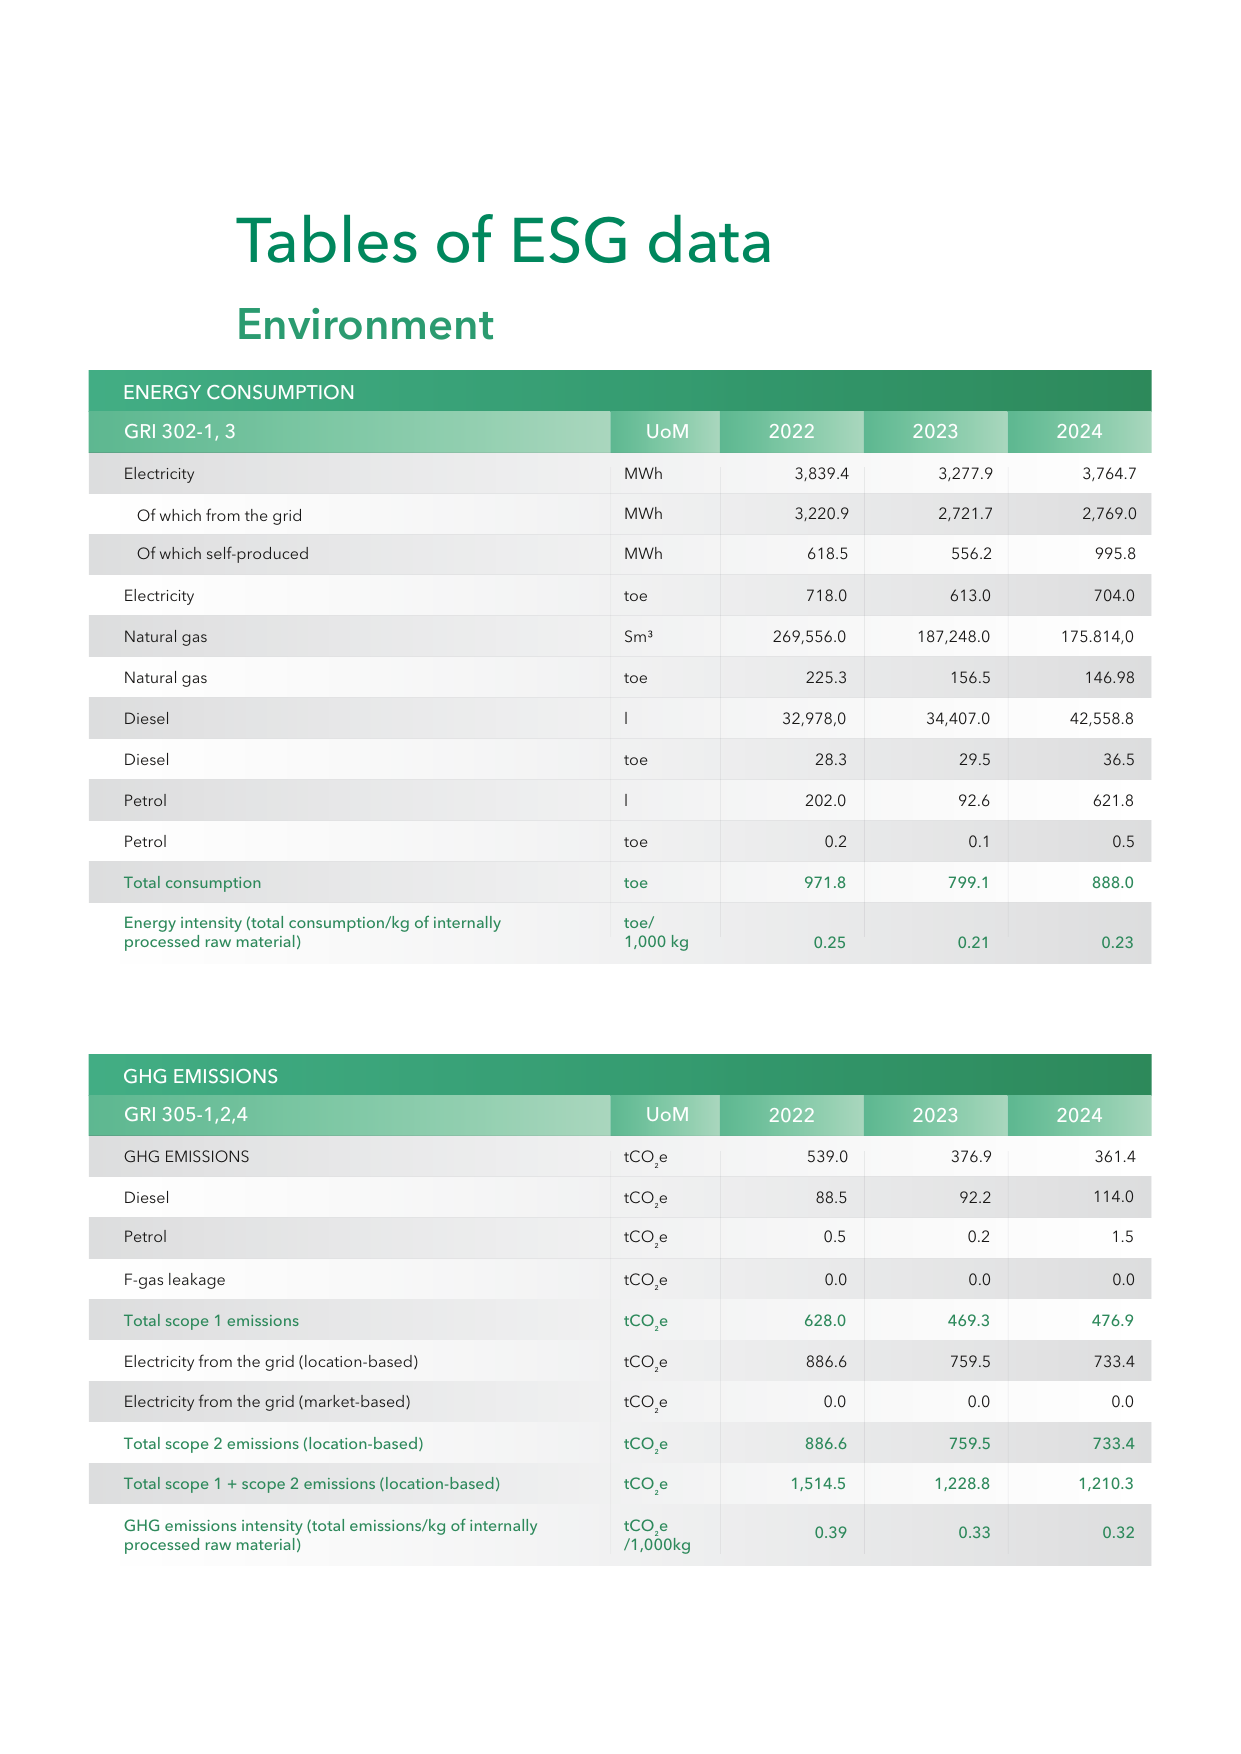This screenshot has height=1754, width=1241.
Task: Click the energy intensity value 0.25
Action: coord(829,942)
